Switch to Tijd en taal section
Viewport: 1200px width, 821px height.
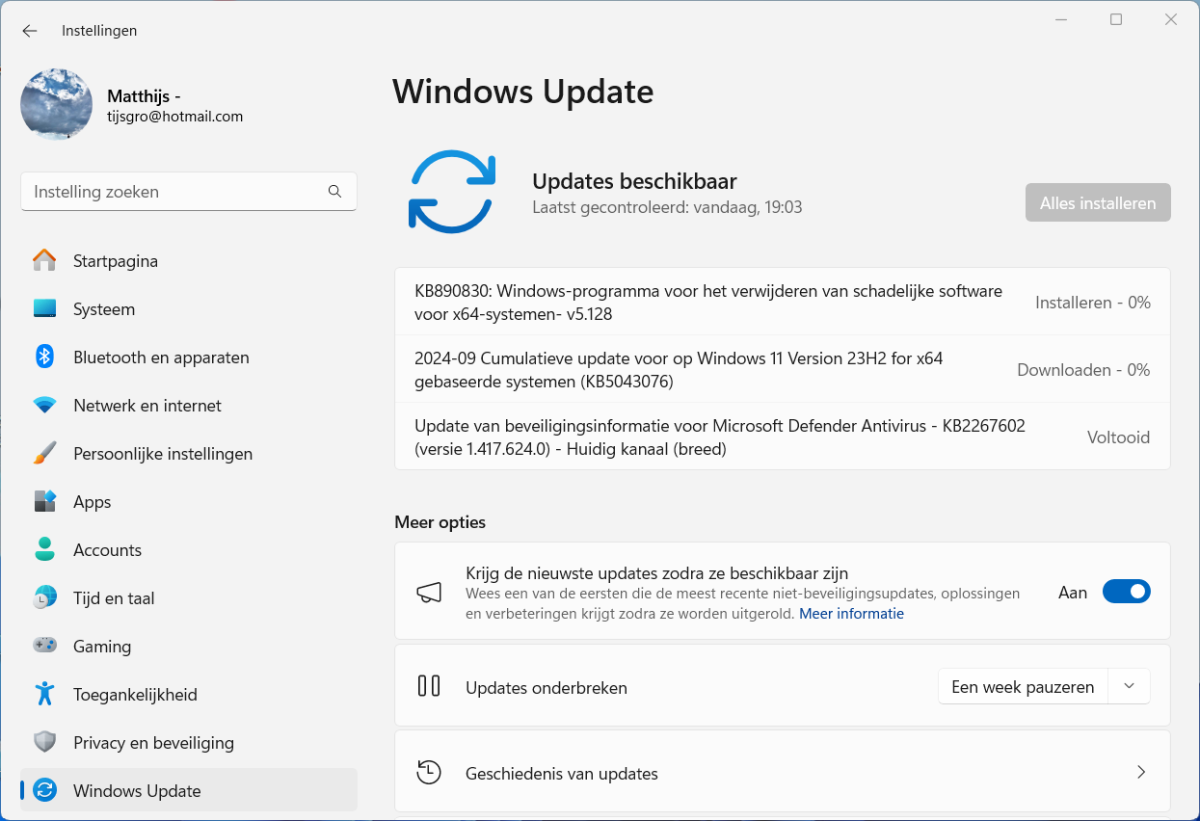113,598
